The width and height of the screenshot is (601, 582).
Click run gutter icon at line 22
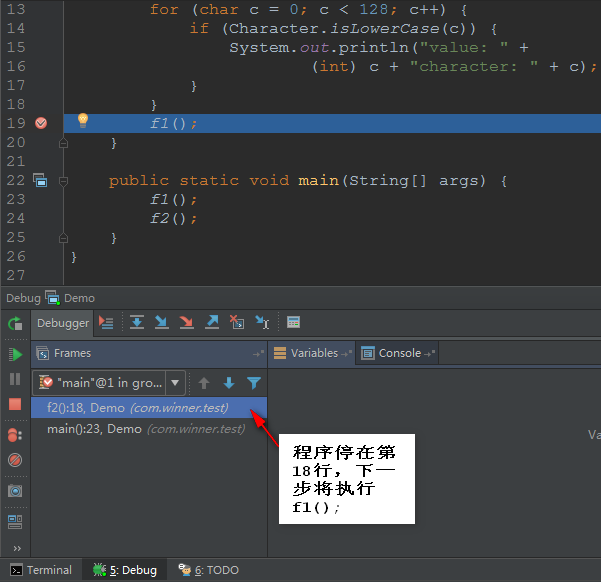point(40,180)
